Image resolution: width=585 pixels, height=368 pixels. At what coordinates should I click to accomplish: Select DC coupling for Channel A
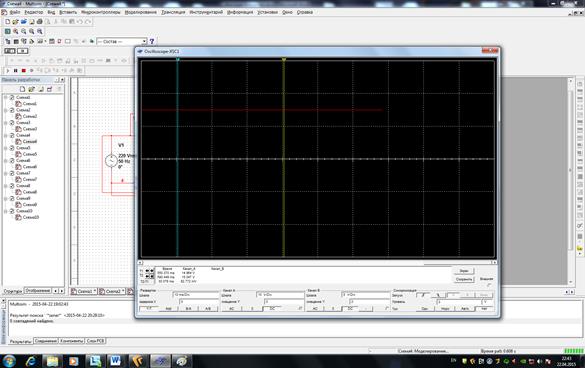(272, 309)
